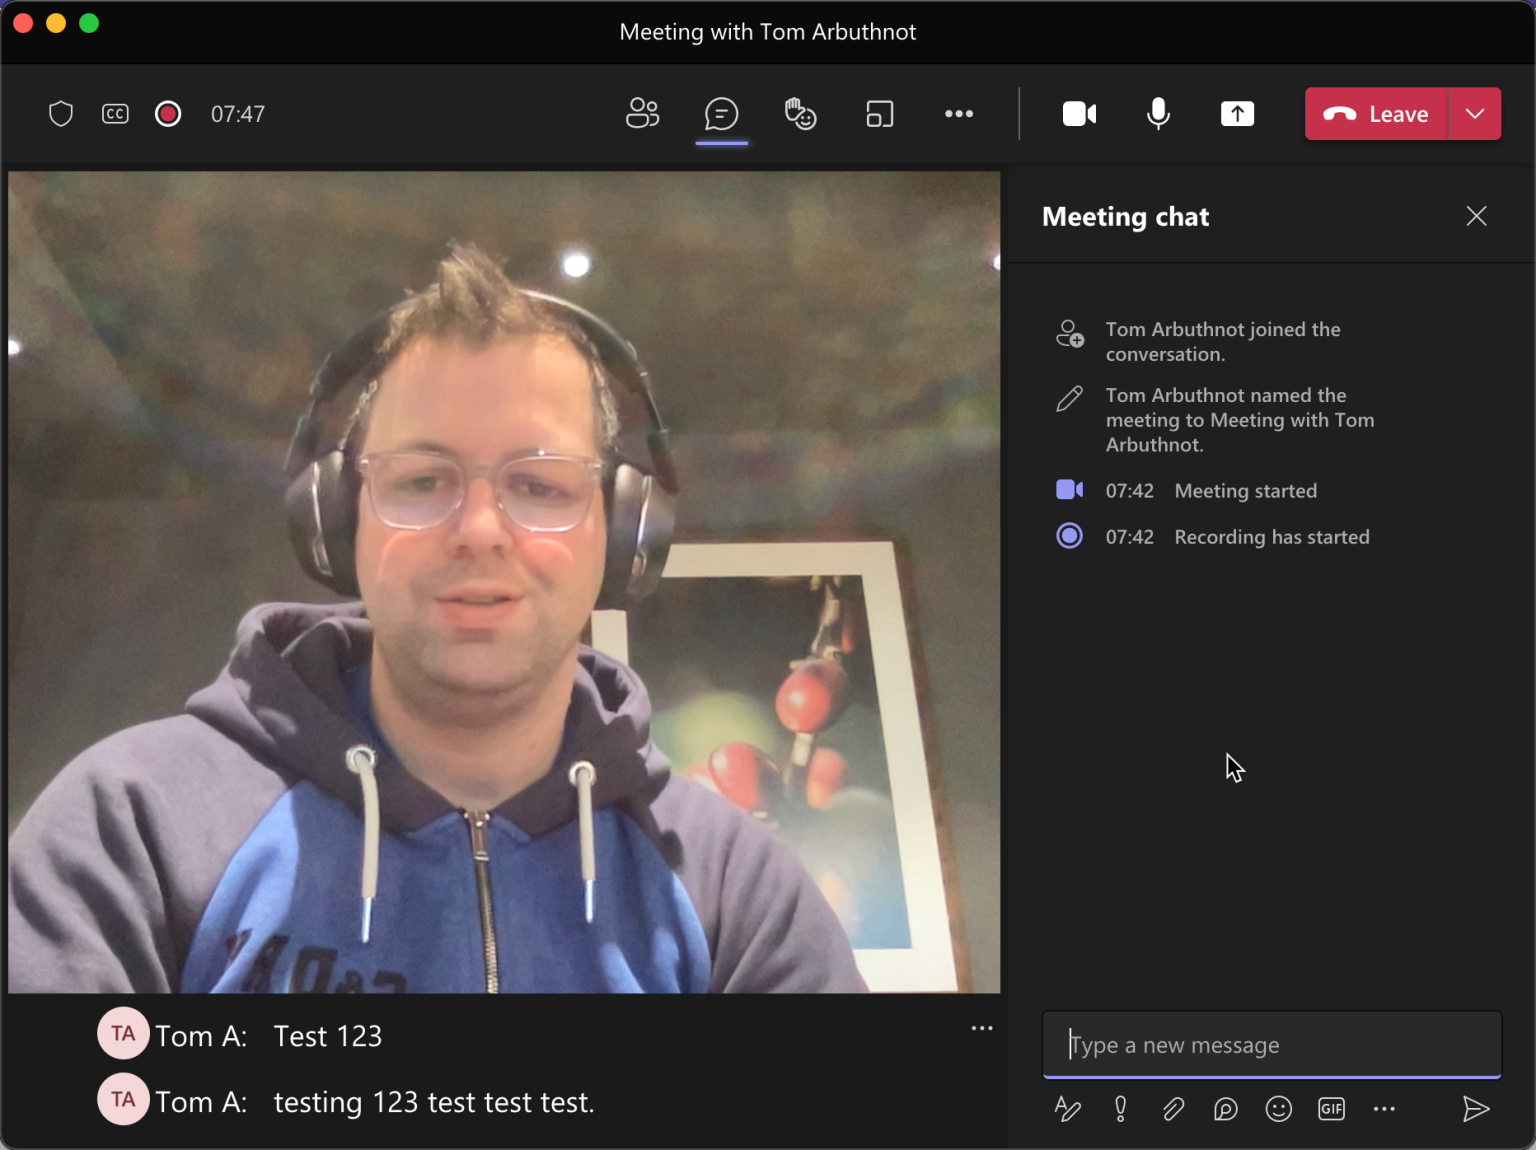Viewport: 1536px width, 1150px height.
Task: Mute the microphone
Action: (1158, 114)
